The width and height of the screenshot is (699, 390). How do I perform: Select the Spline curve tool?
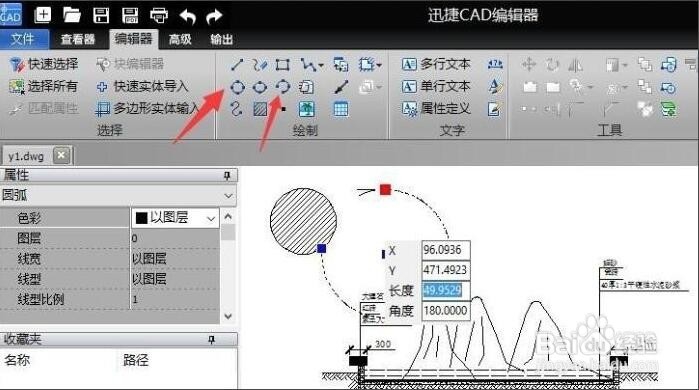point(237,108)
